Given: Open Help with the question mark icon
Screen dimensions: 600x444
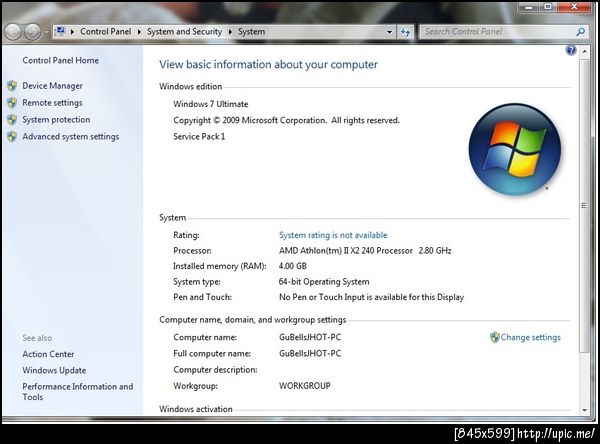Looking at the screenshot, I should click(571, 50).
